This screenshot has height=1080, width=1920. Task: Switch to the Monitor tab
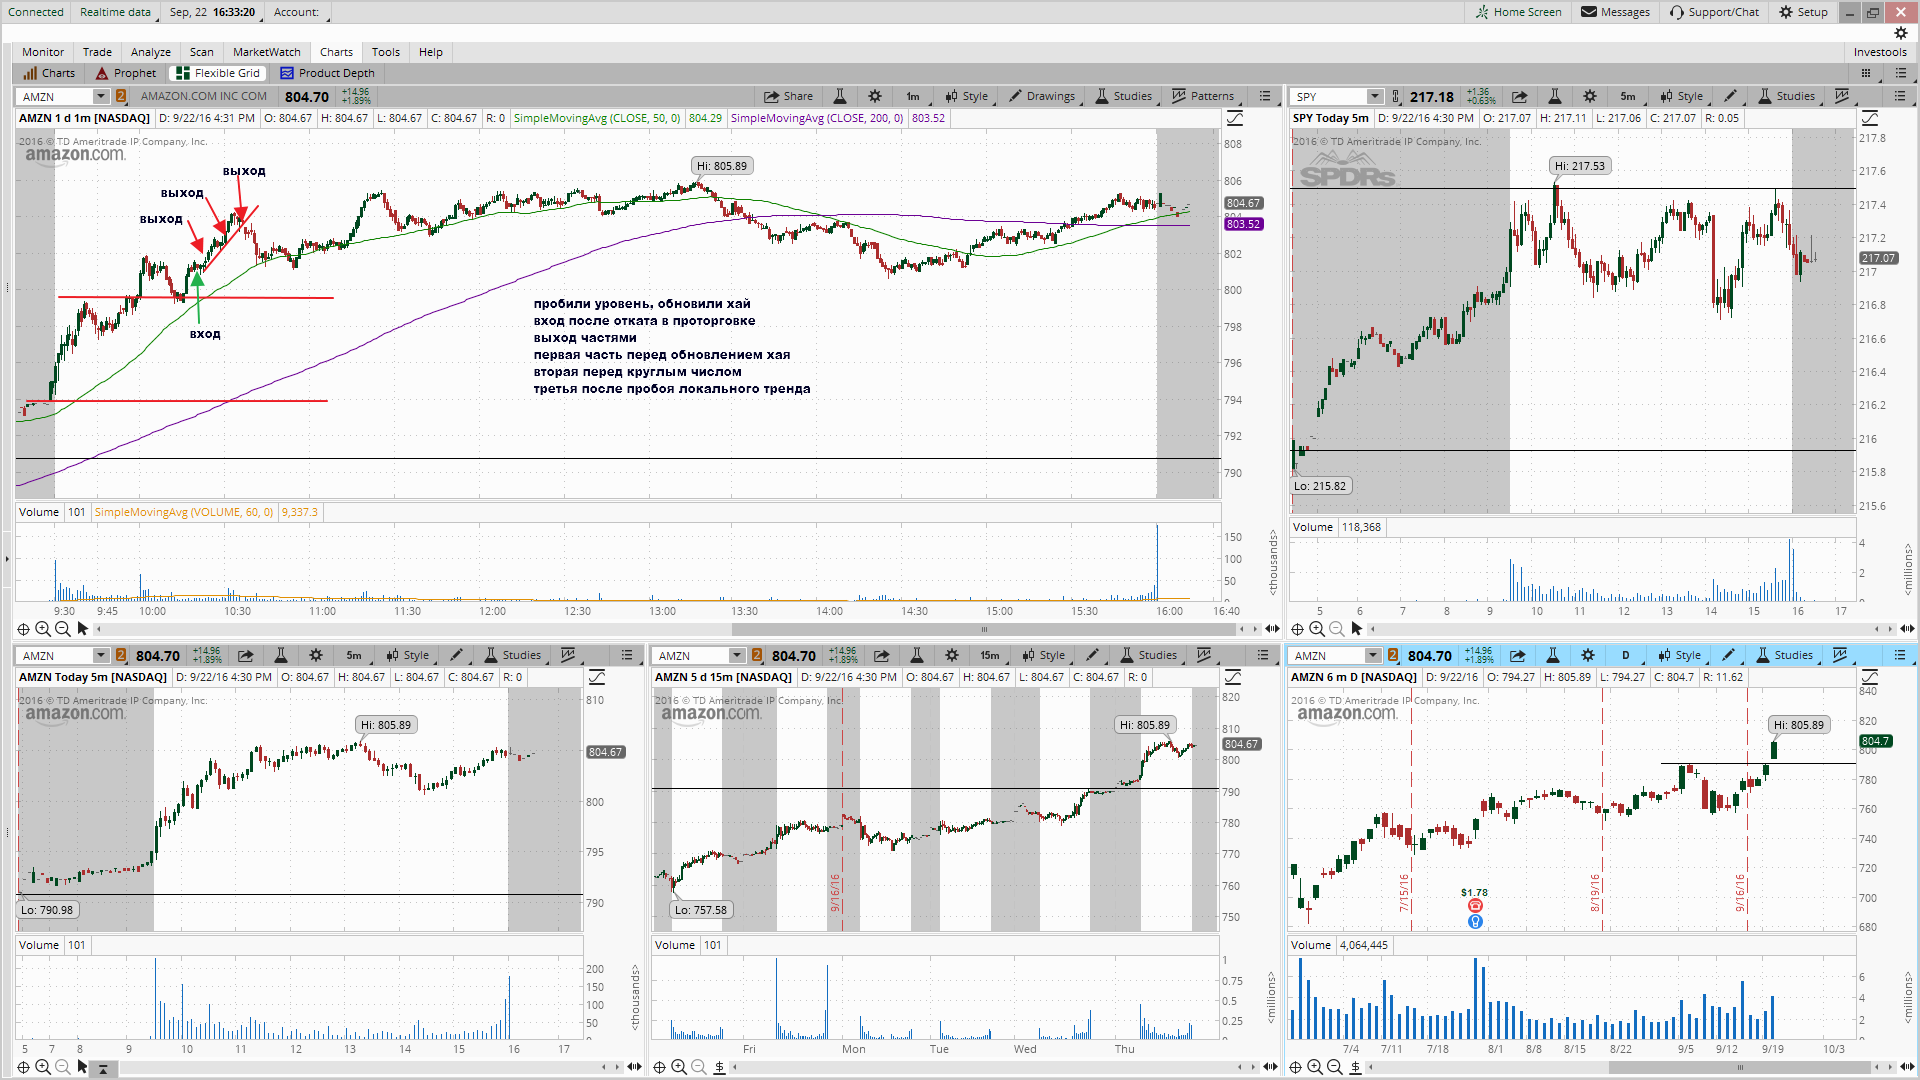[43, 52]
